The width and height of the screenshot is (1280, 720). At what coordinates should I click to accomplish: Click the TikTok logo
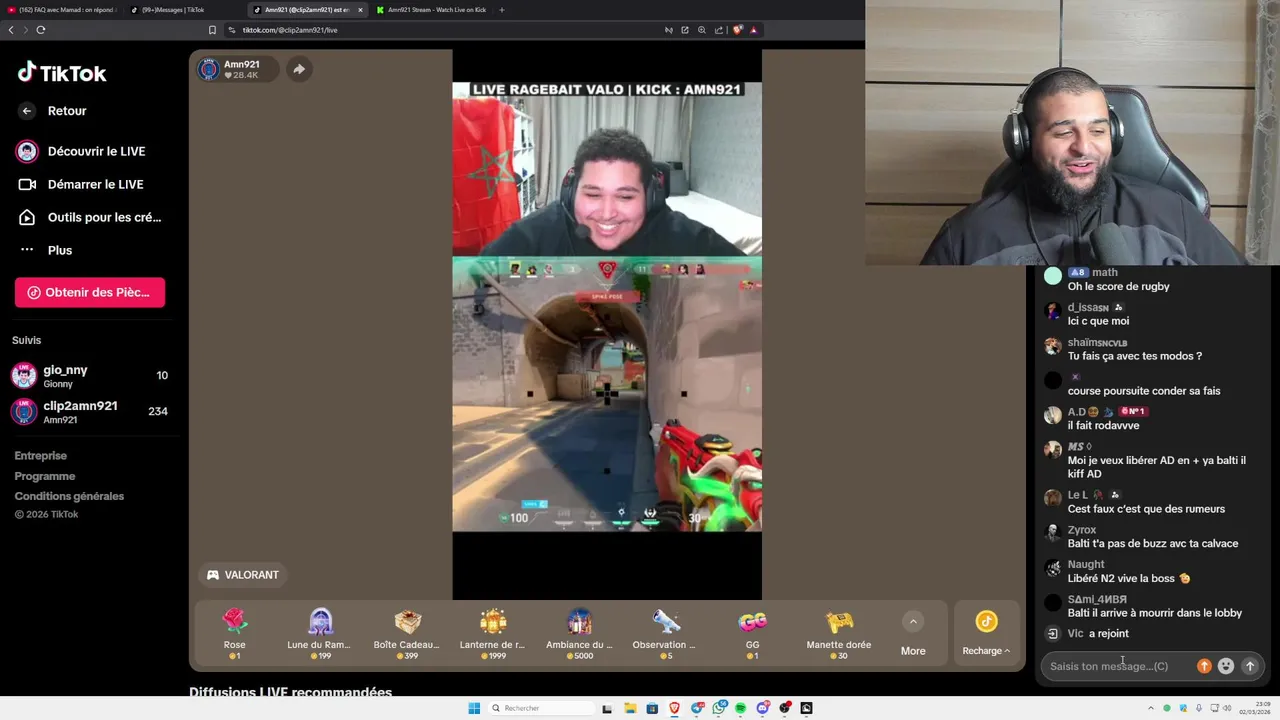[x=62, y=73]
